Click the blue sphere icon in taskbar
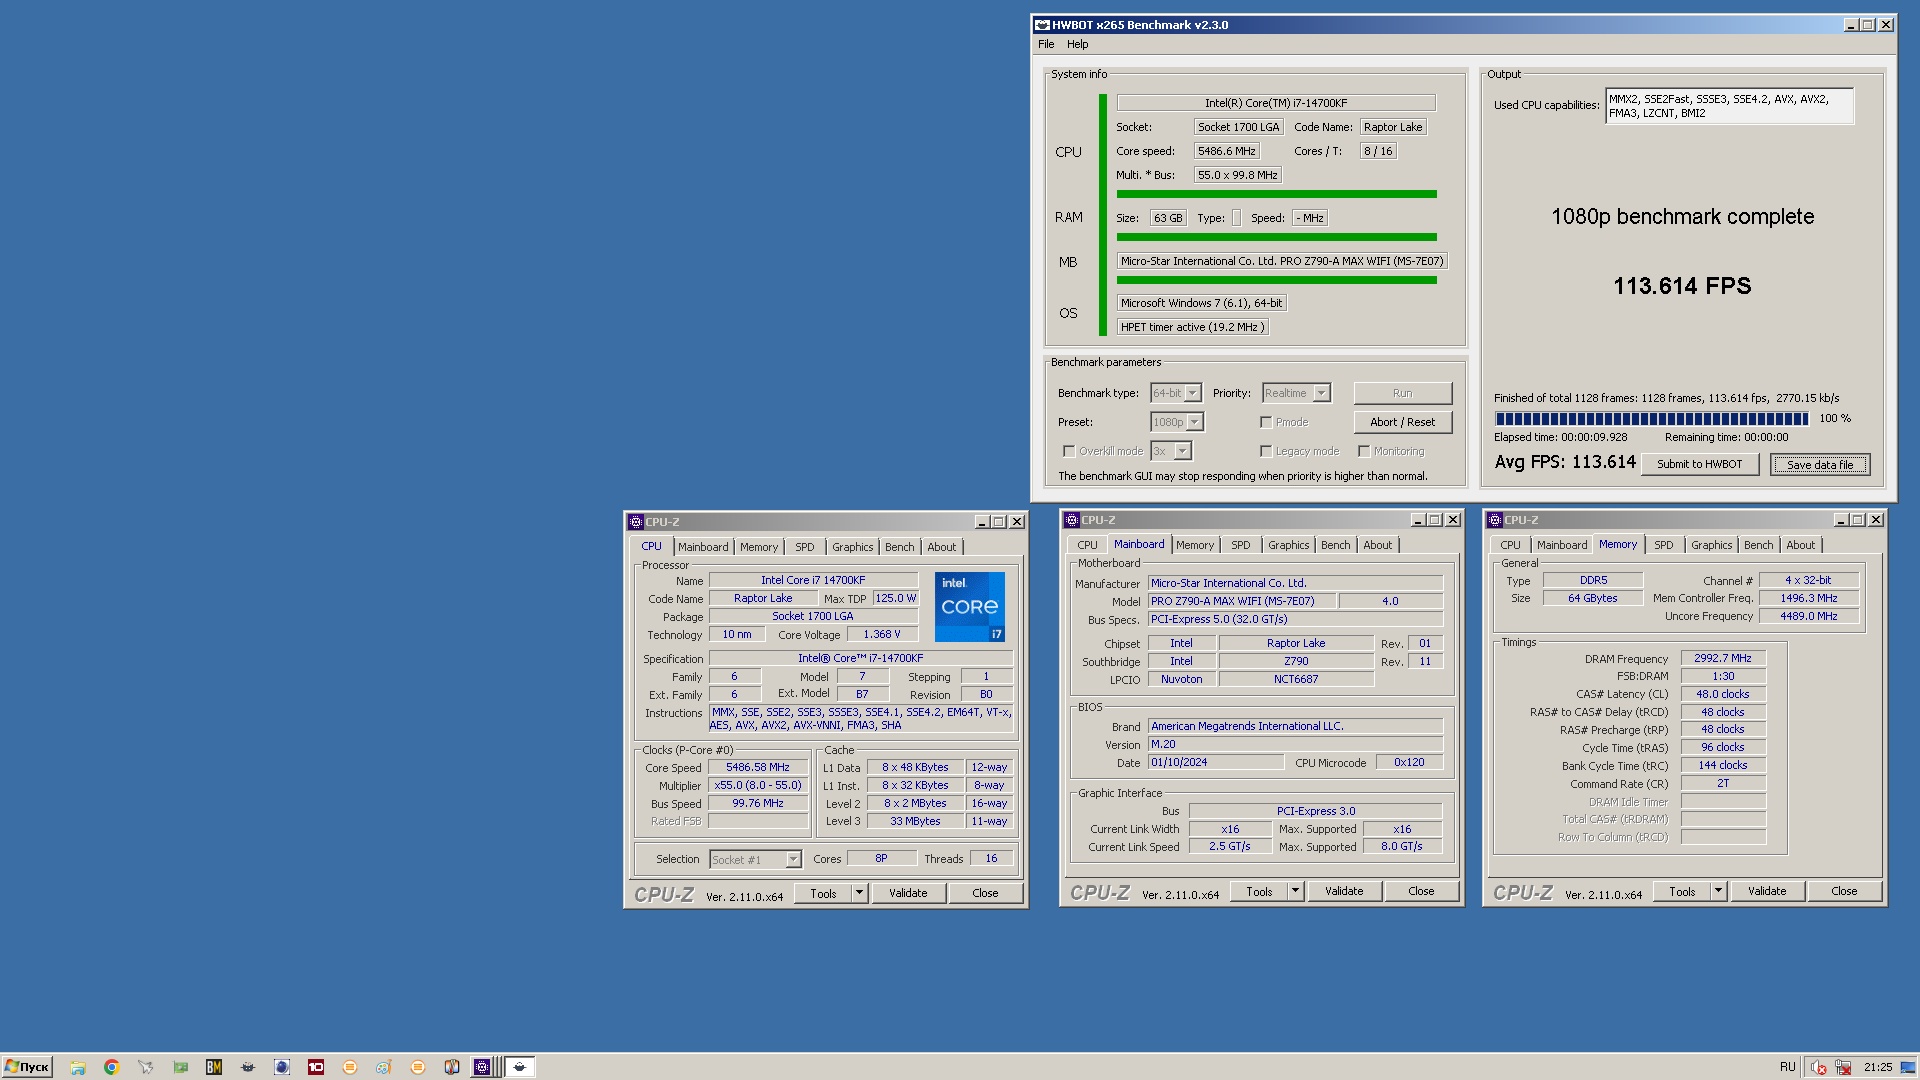 pyautogui.click(x=282, y=1067)
